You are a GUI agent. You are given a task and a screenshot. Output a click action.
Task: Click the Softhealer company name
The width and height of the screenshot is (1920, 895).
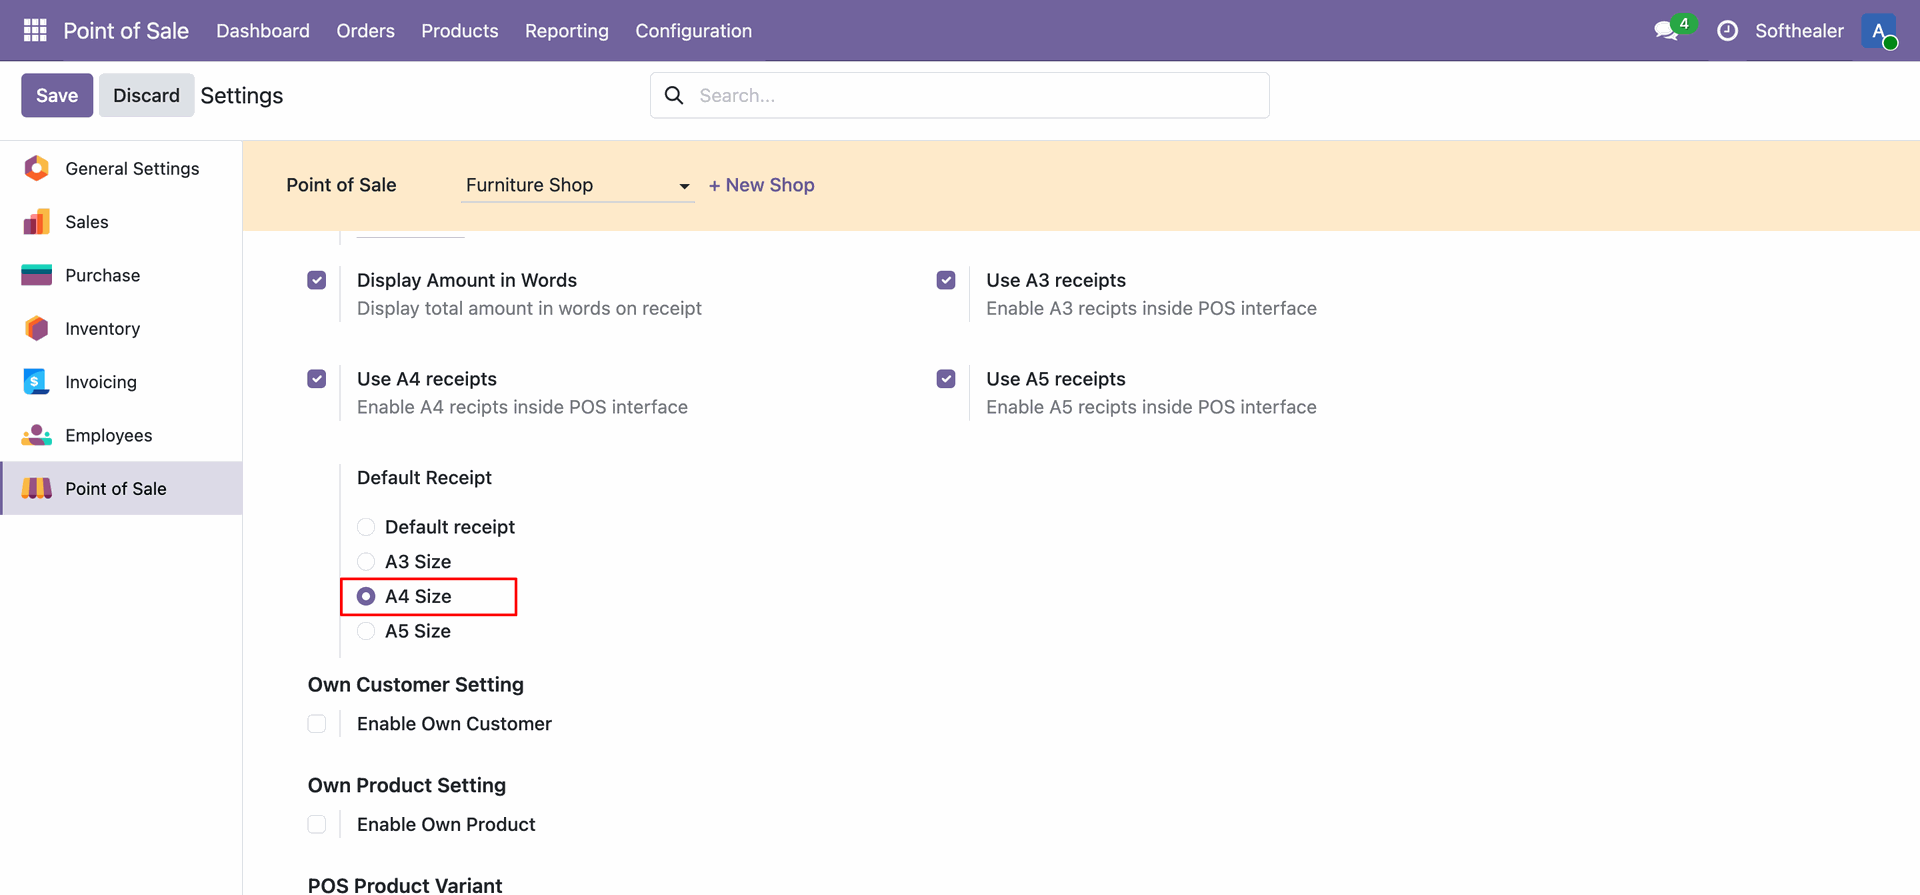[x=1799, y=31]
